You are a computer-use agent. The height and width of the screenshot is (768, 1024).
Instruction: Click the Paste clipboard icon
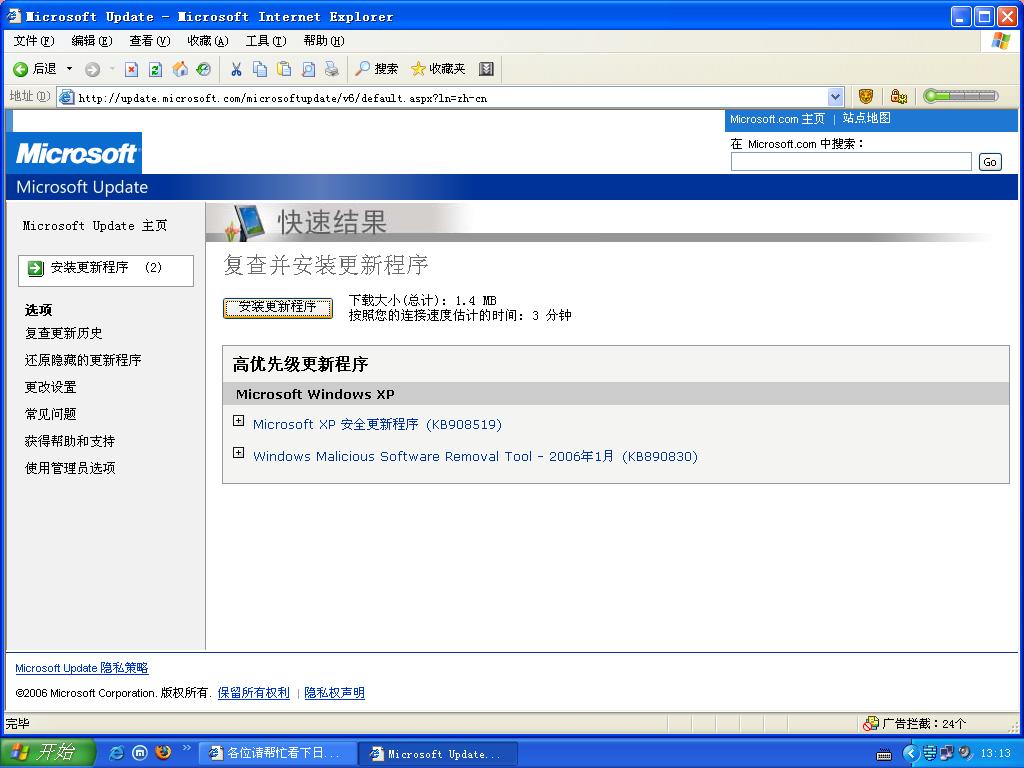[284, 69]
